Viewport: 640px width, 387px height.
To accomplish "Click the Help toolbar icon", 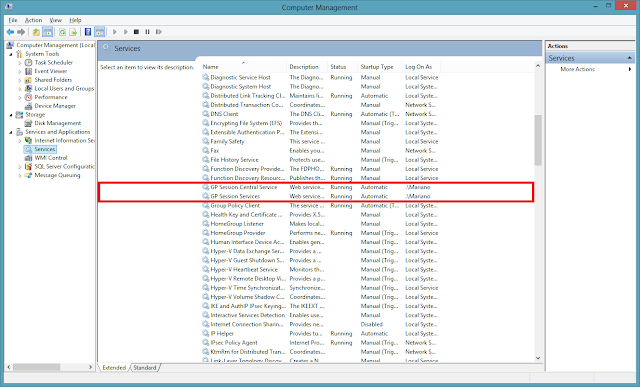I will (x=88, y=32).
